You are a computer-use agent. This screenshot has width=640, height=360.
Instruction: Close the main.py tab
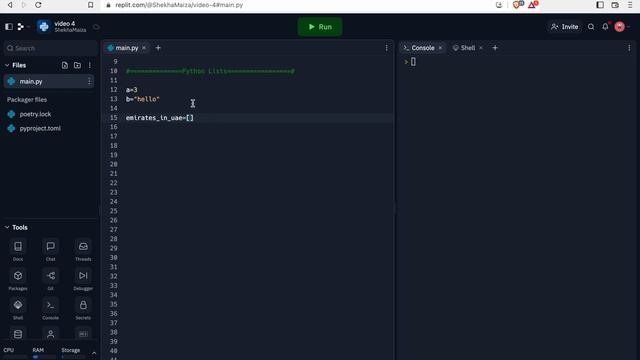pyautogui.click(x=144, y=48)
